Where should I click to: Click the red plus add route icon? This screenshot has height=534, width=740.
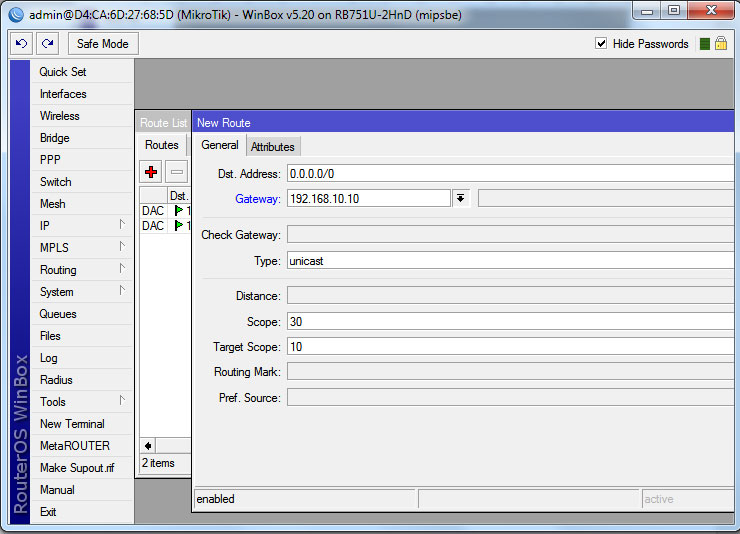(x=151, y=172)
